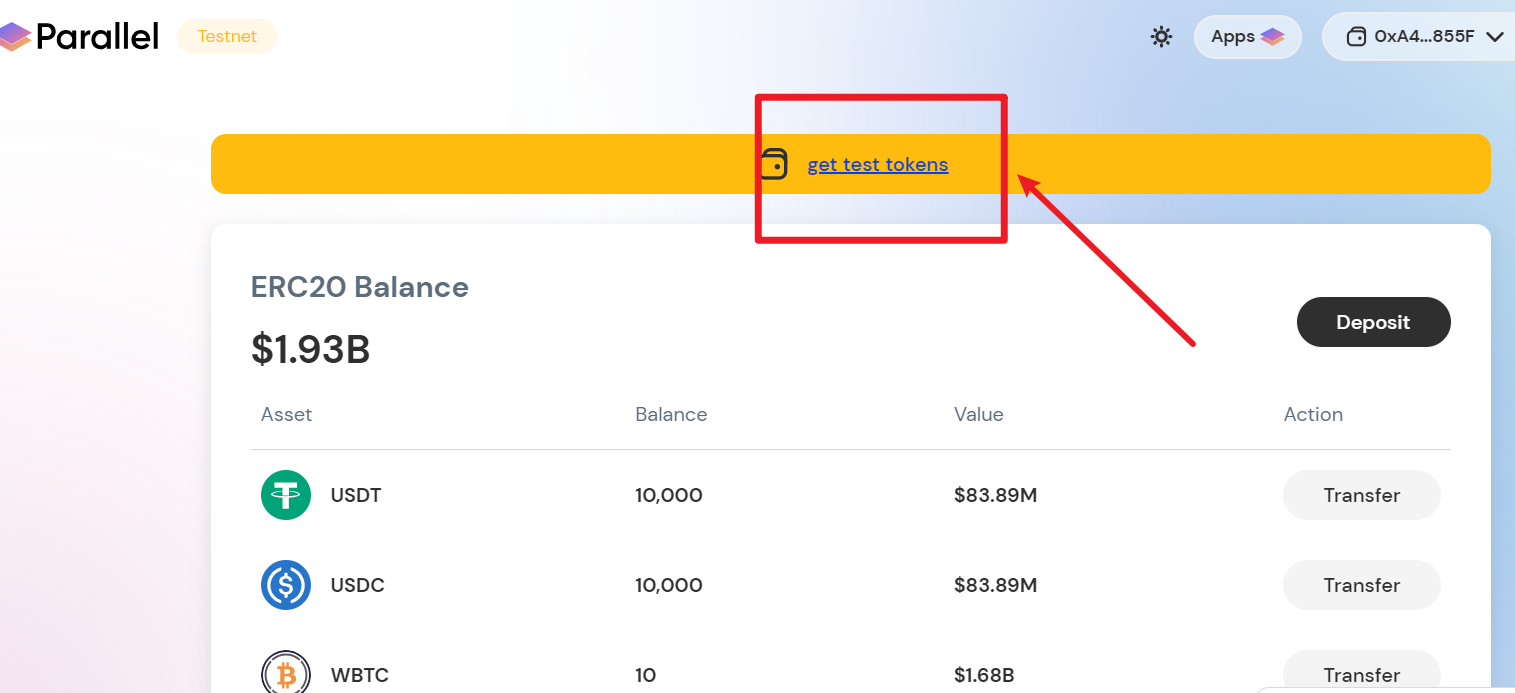This screenshot has width=1515, height=693.
Task: Click the Parallel logo icon
Action: pos(14,37)
